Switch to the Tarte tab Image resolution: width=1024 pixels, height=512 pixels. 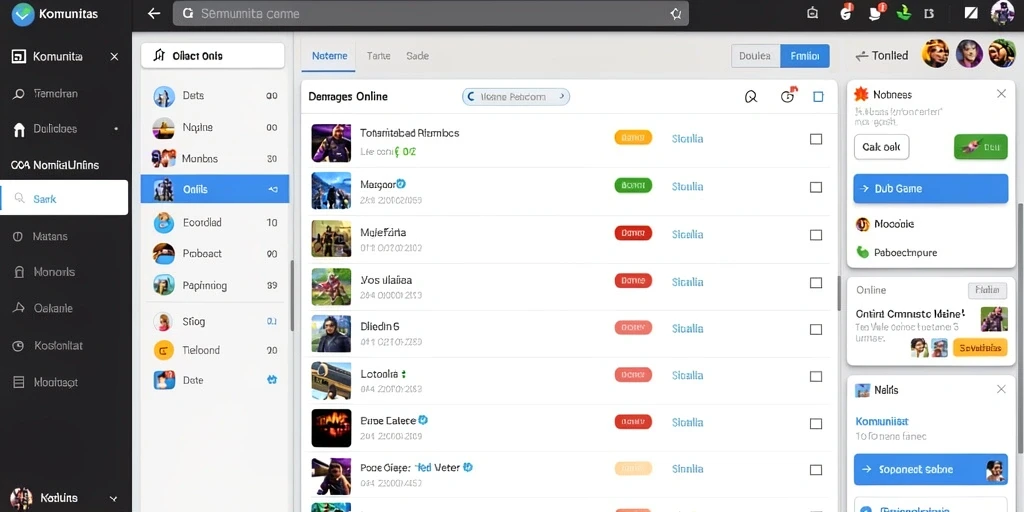point(378,56)
